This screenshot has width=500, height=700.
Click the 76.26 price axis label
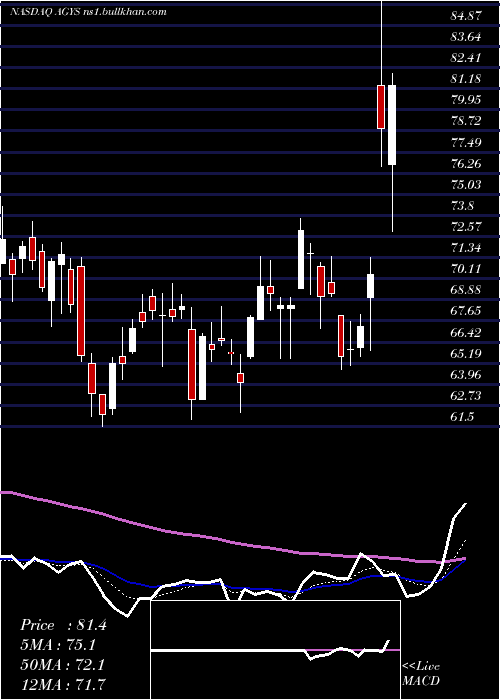tap(466, 163)
